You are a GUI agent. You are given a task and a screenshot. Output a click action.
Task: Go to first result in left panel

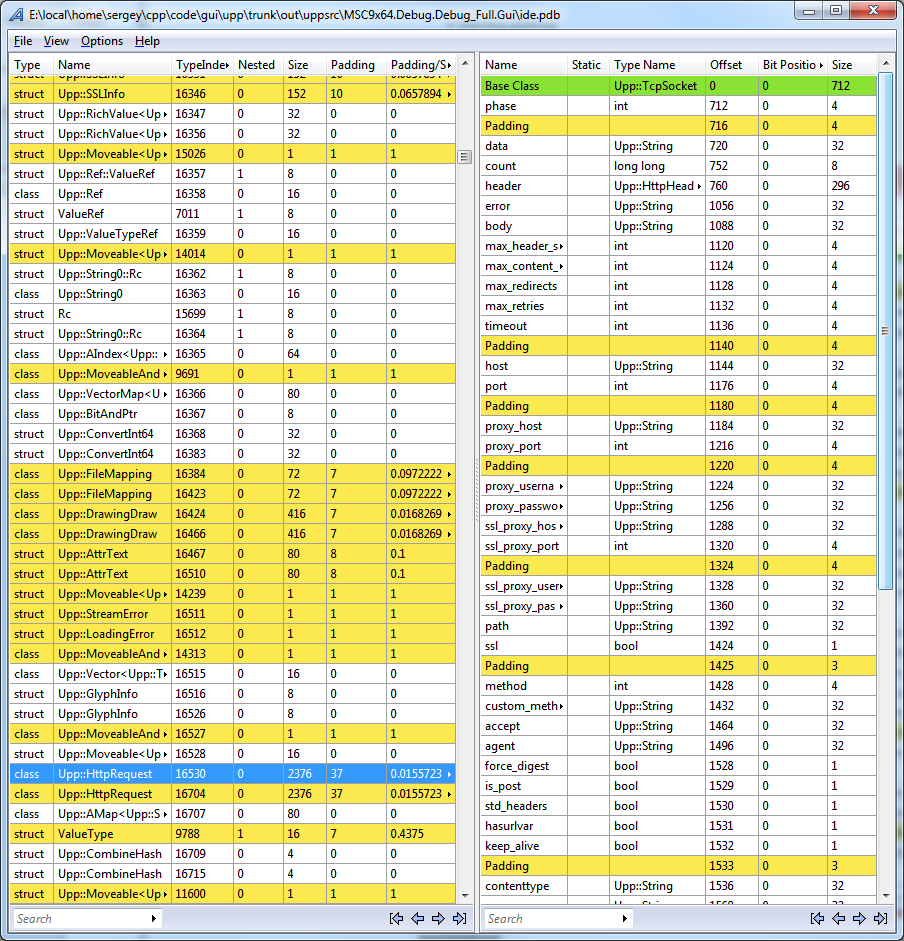pos(396,918)
